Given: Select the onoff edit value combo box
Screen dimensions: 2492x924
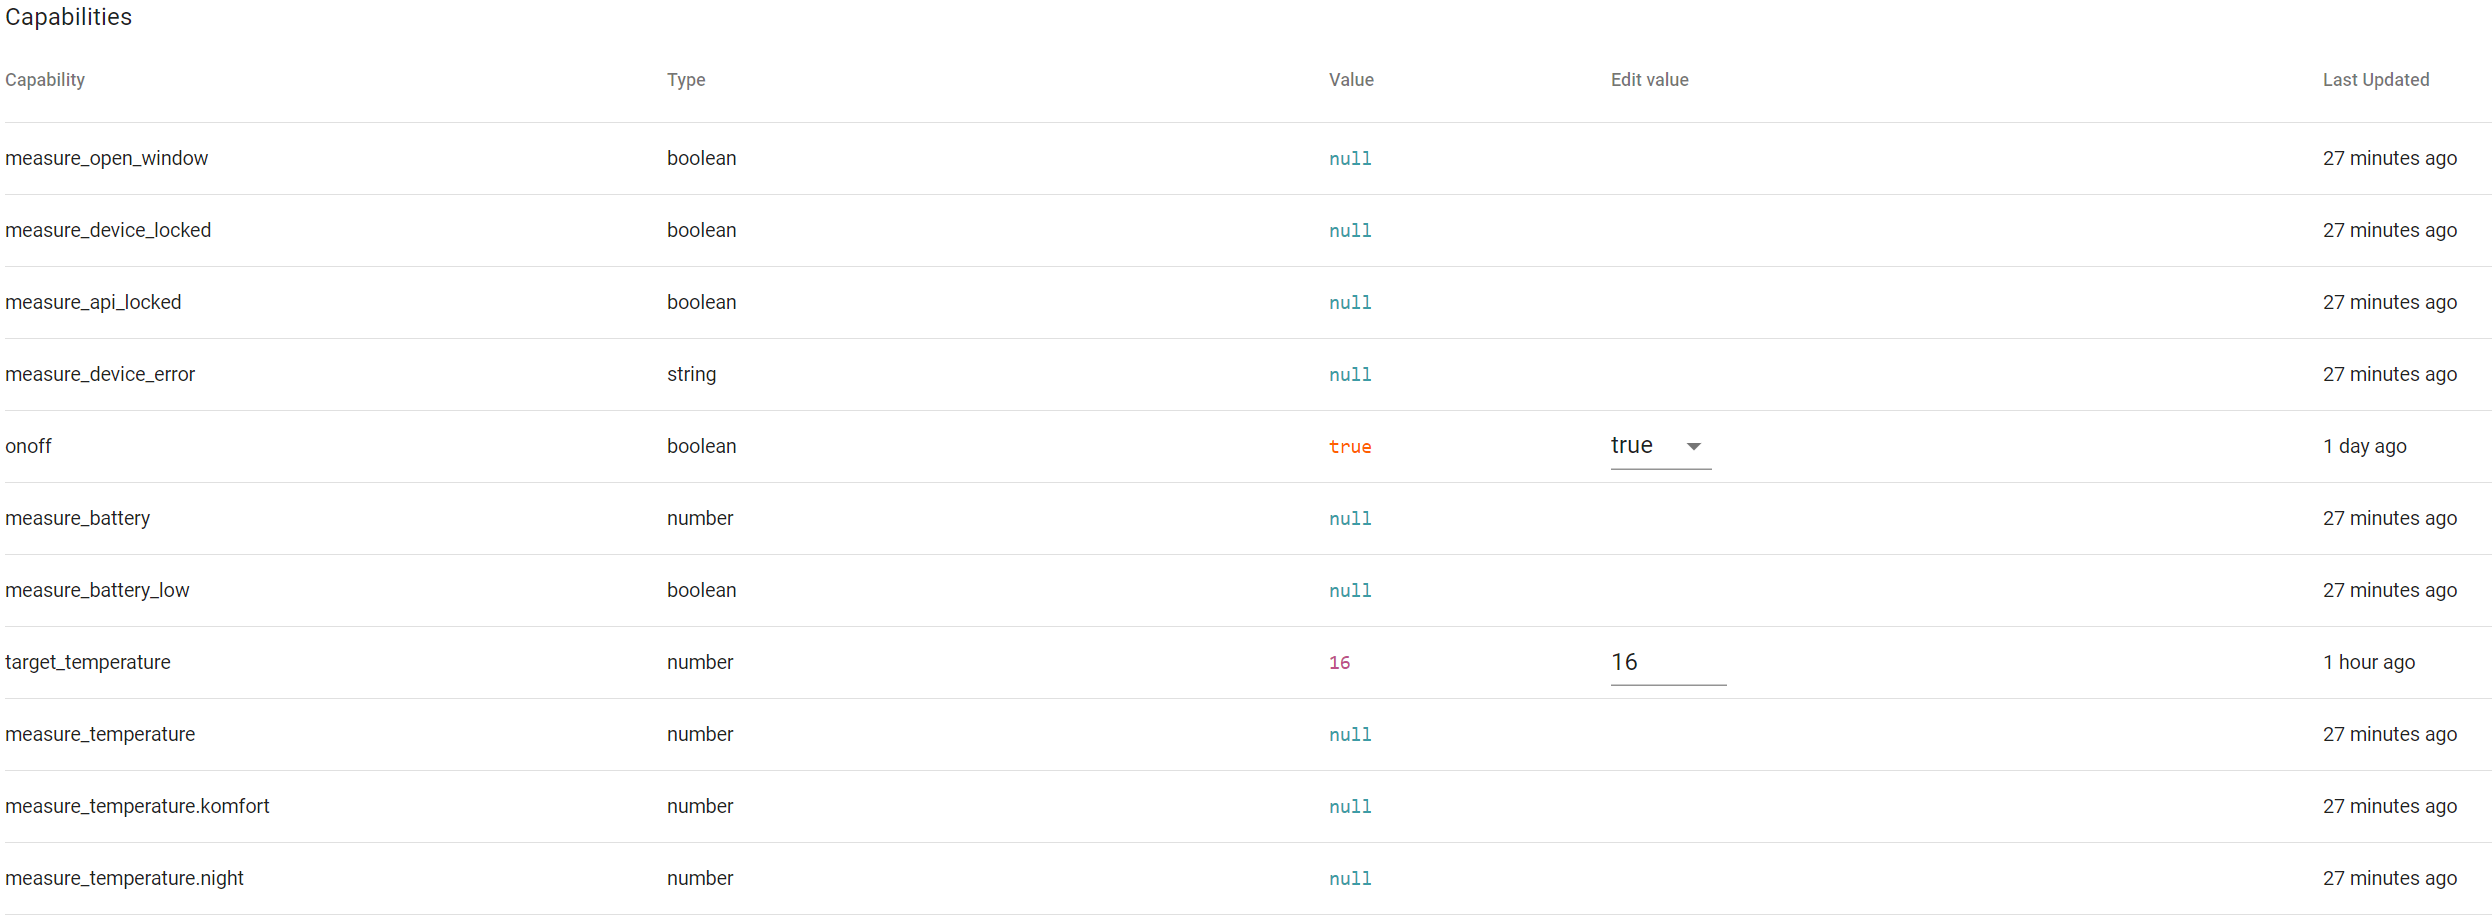Looking at the screenshot, I should pyautogui.click(x=1661, y=446).
